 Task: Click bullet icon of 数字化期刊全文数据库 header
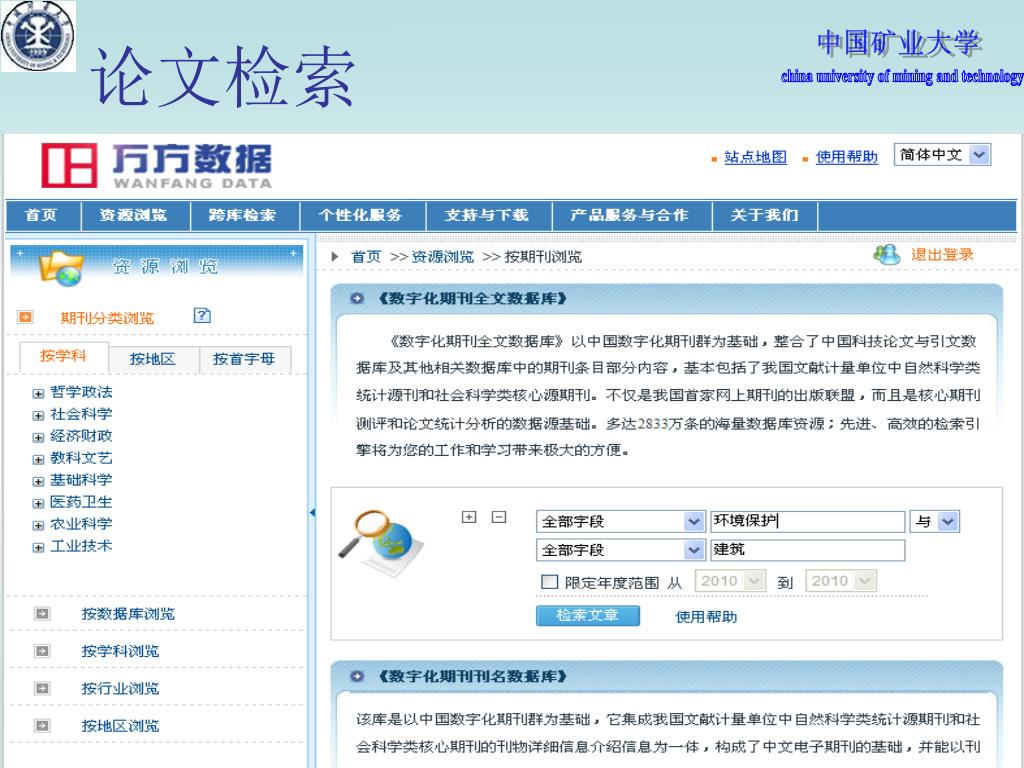tap(357, 298)
